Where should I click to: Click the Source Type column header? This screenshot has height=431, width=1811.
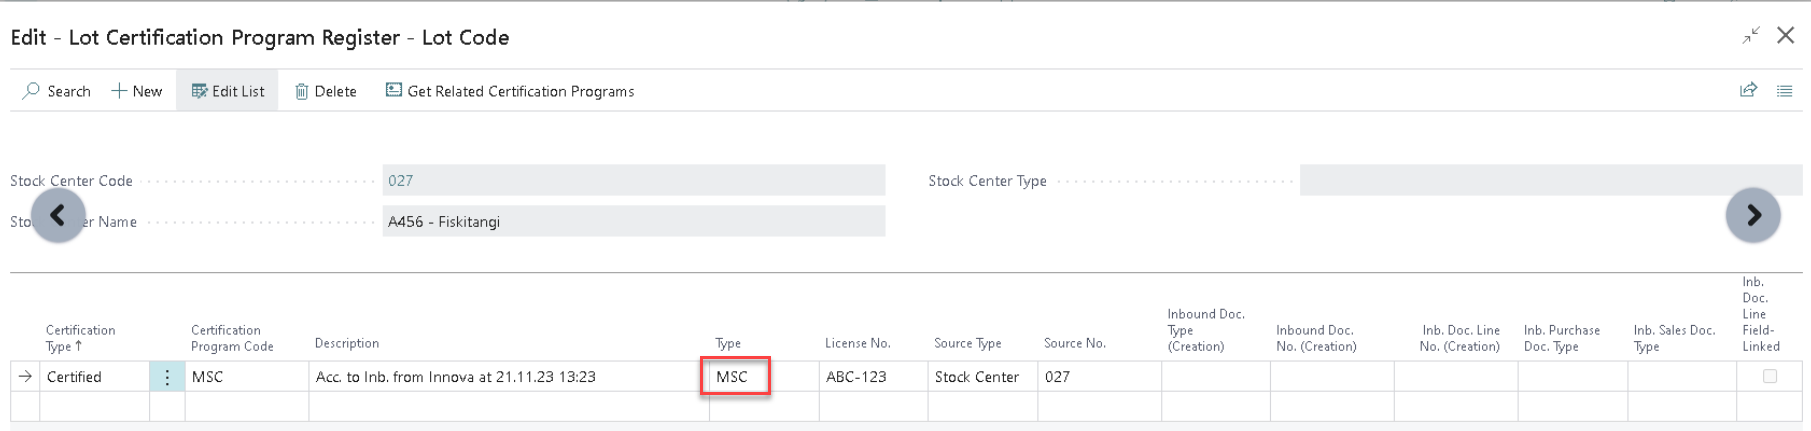[967, 343]
